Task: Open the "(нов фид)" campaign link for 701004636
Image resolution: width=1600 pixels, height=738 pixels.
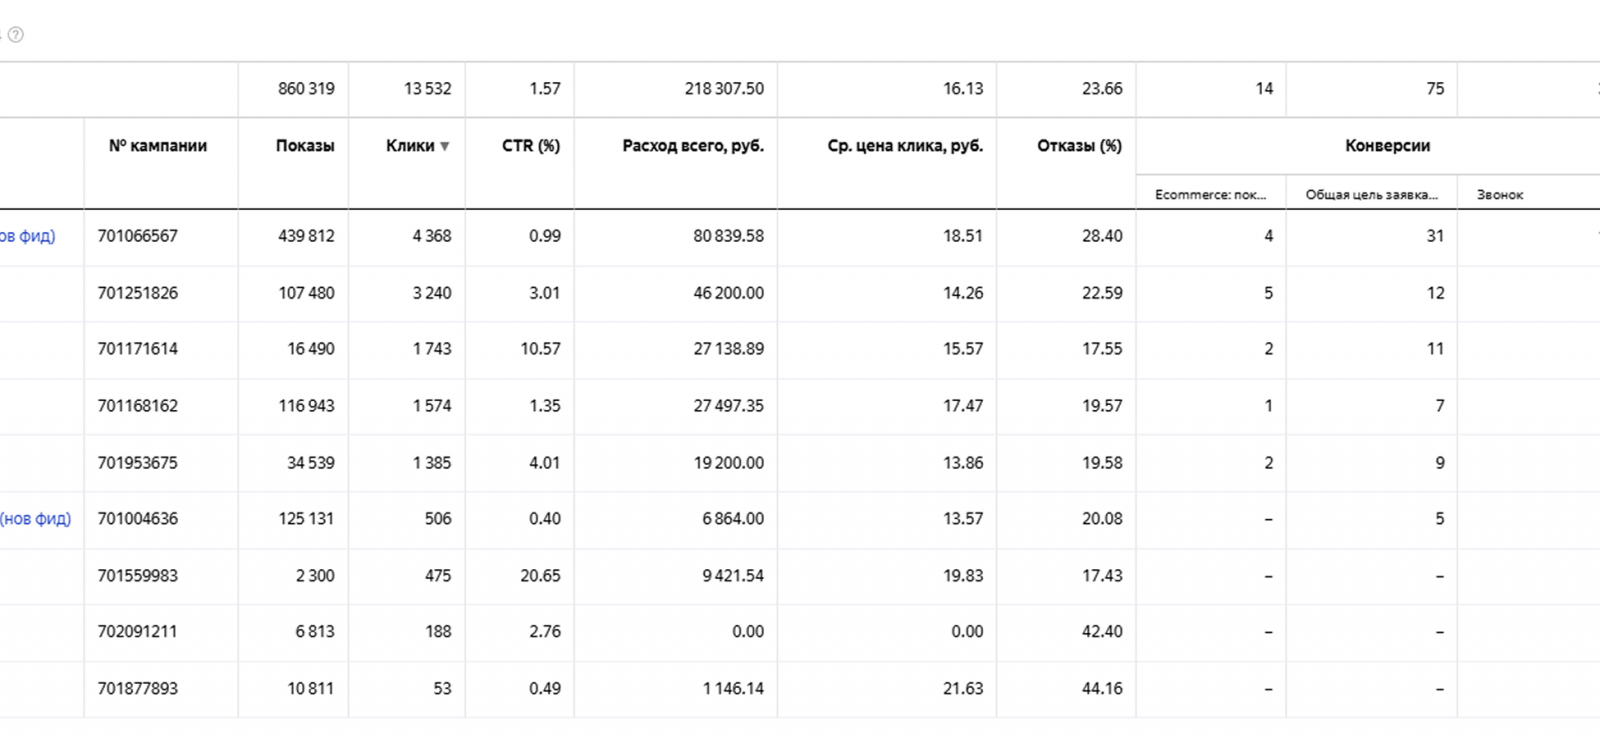Action: pyautogui.click(x=35, y=519)
